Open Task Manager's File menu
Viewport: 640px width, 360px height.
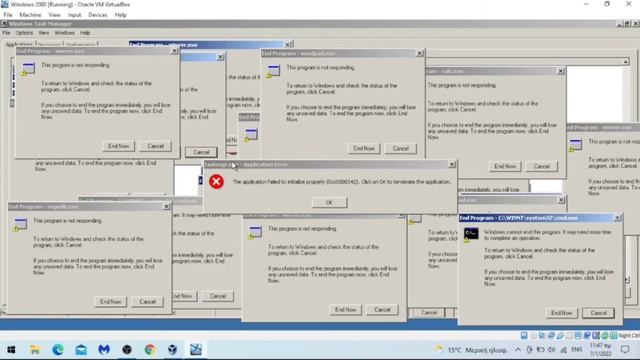pyautogui.click(x=6, y=33)
